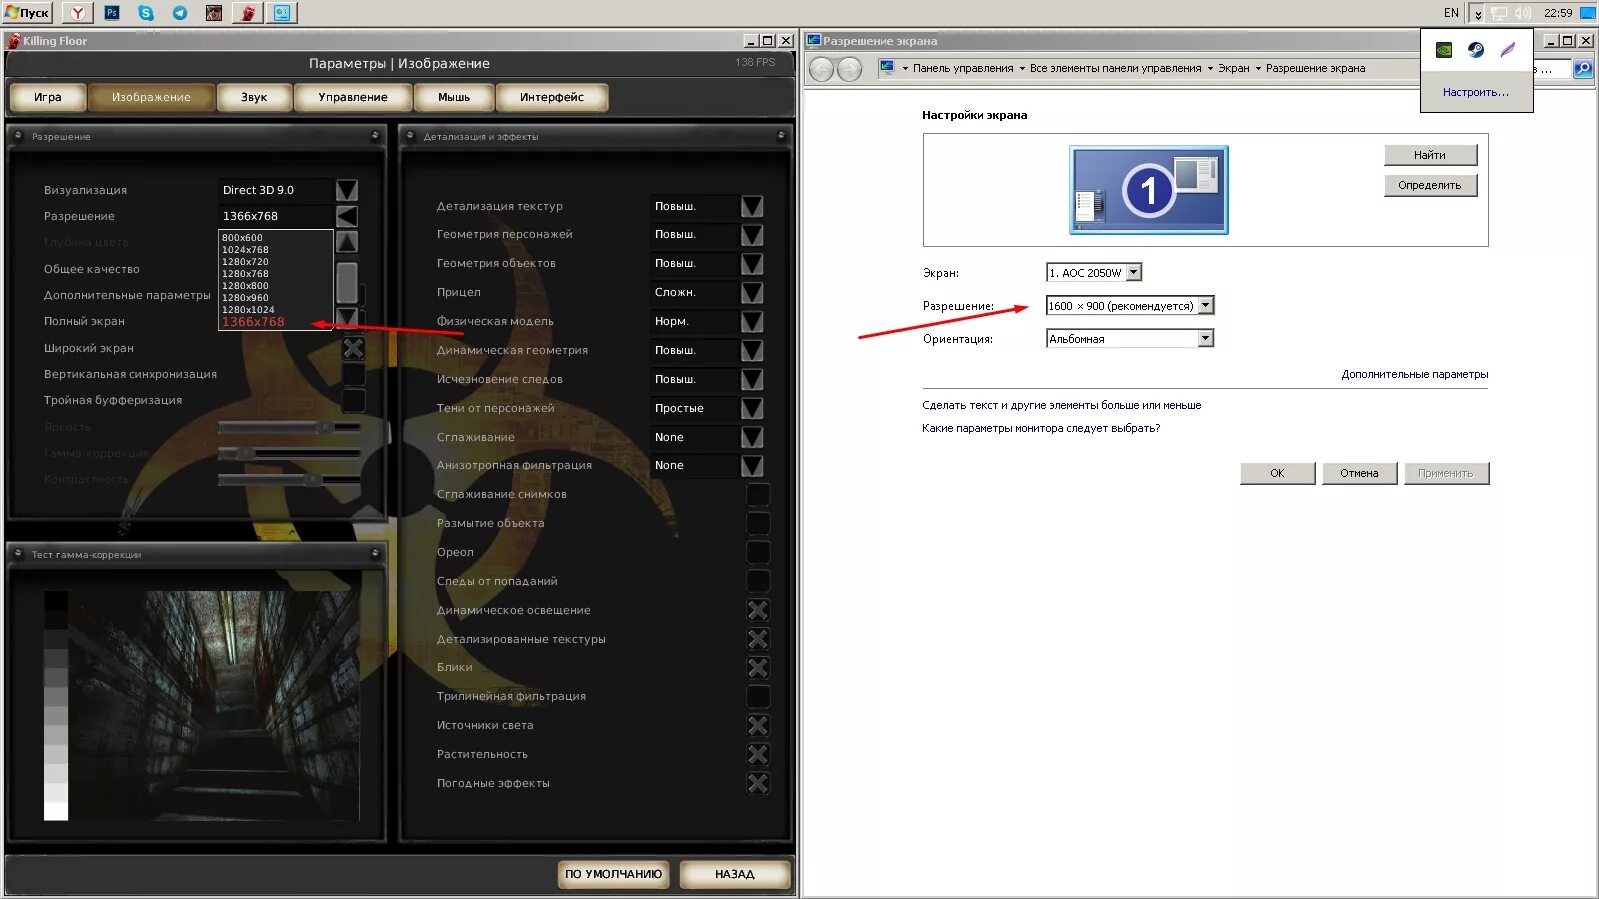Click the face-portrait taskbar icon
Screen dimensions: 1599x899
(214, 13)
